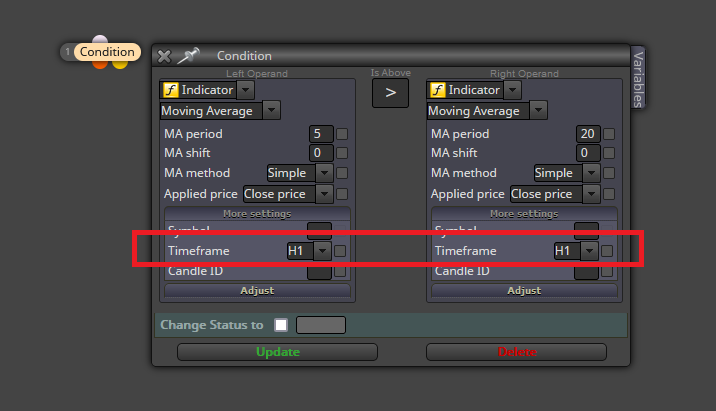The width and height of the screenshot is (716, 411).
Task: Collapse Left Operand More settings section
Action: tap(258, 214)
